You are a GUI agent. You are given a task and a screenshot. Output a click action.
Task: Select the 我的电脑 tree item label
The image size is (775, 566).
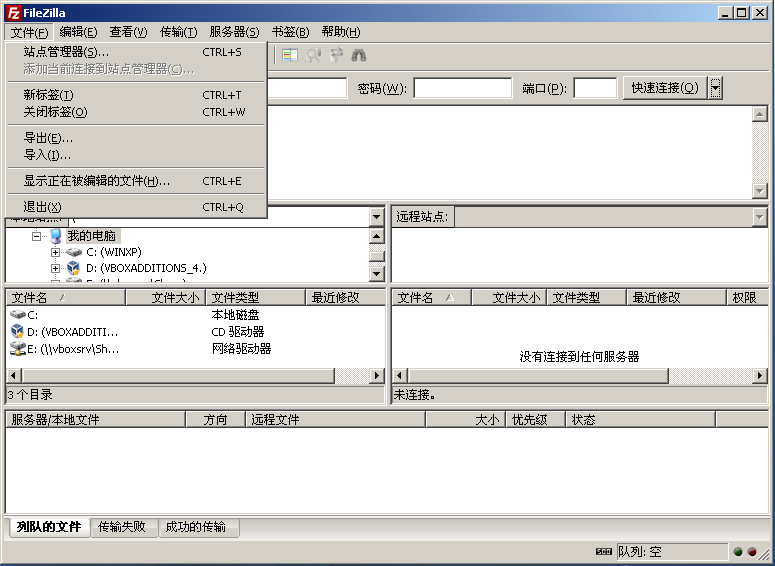pos(91,236)
